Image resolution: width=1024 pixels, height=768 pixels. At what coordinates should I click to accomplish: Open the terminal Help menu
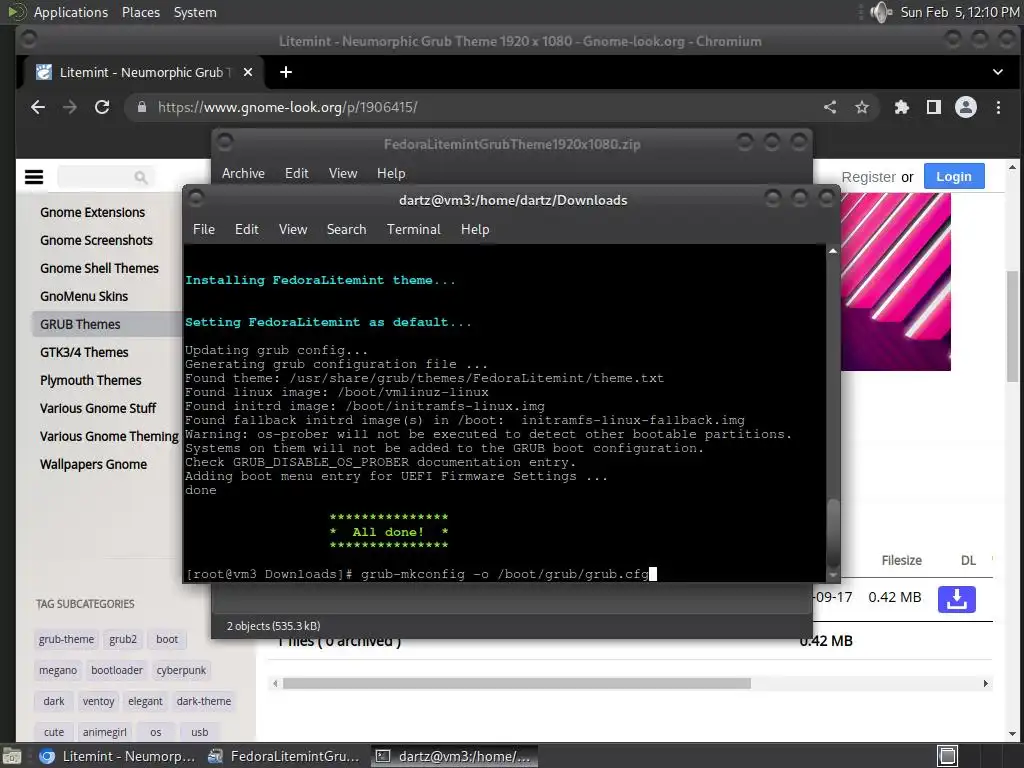475,229
